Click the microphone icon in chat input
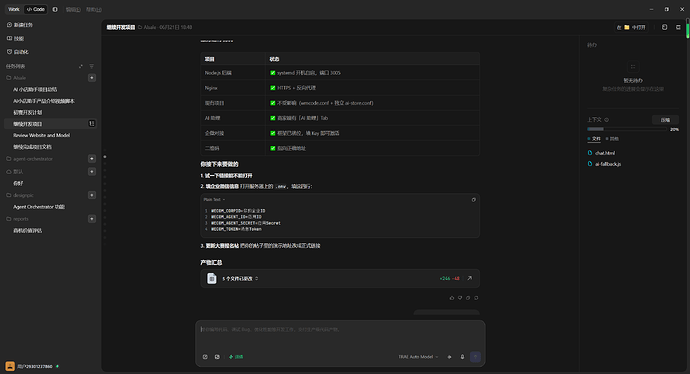This screenshot has height=374, width=690. (462, 357)
